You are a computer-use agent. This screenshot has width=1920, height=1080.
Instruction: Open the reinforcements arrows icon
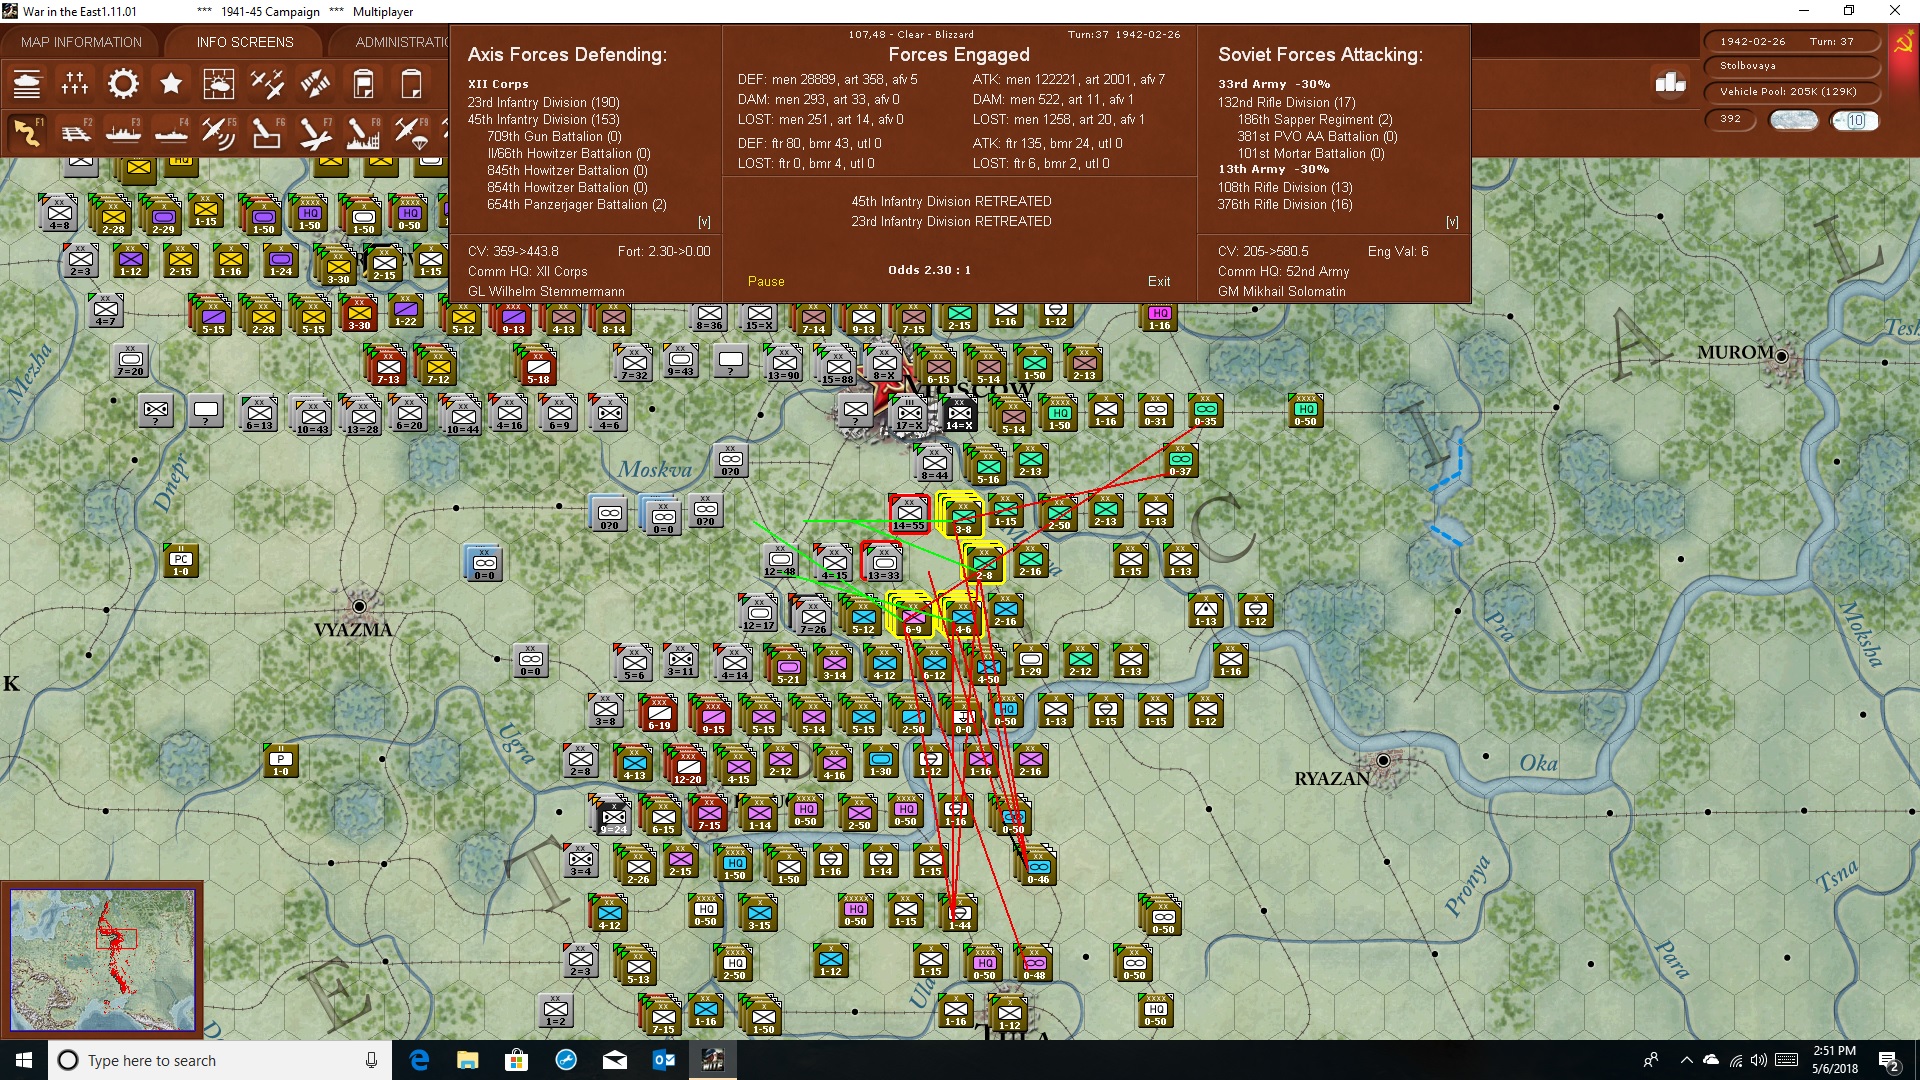315,84
